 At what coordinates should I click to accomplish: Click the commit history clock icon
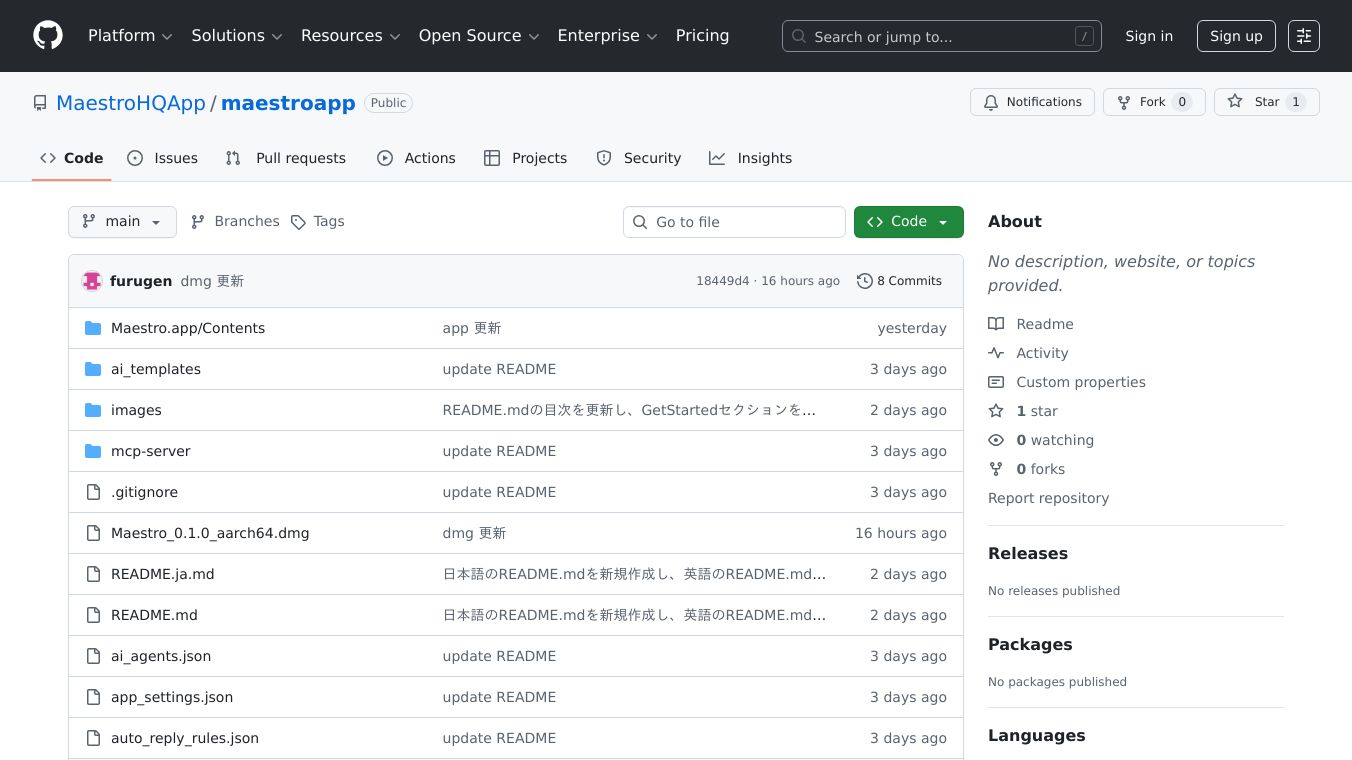(864, 281)
